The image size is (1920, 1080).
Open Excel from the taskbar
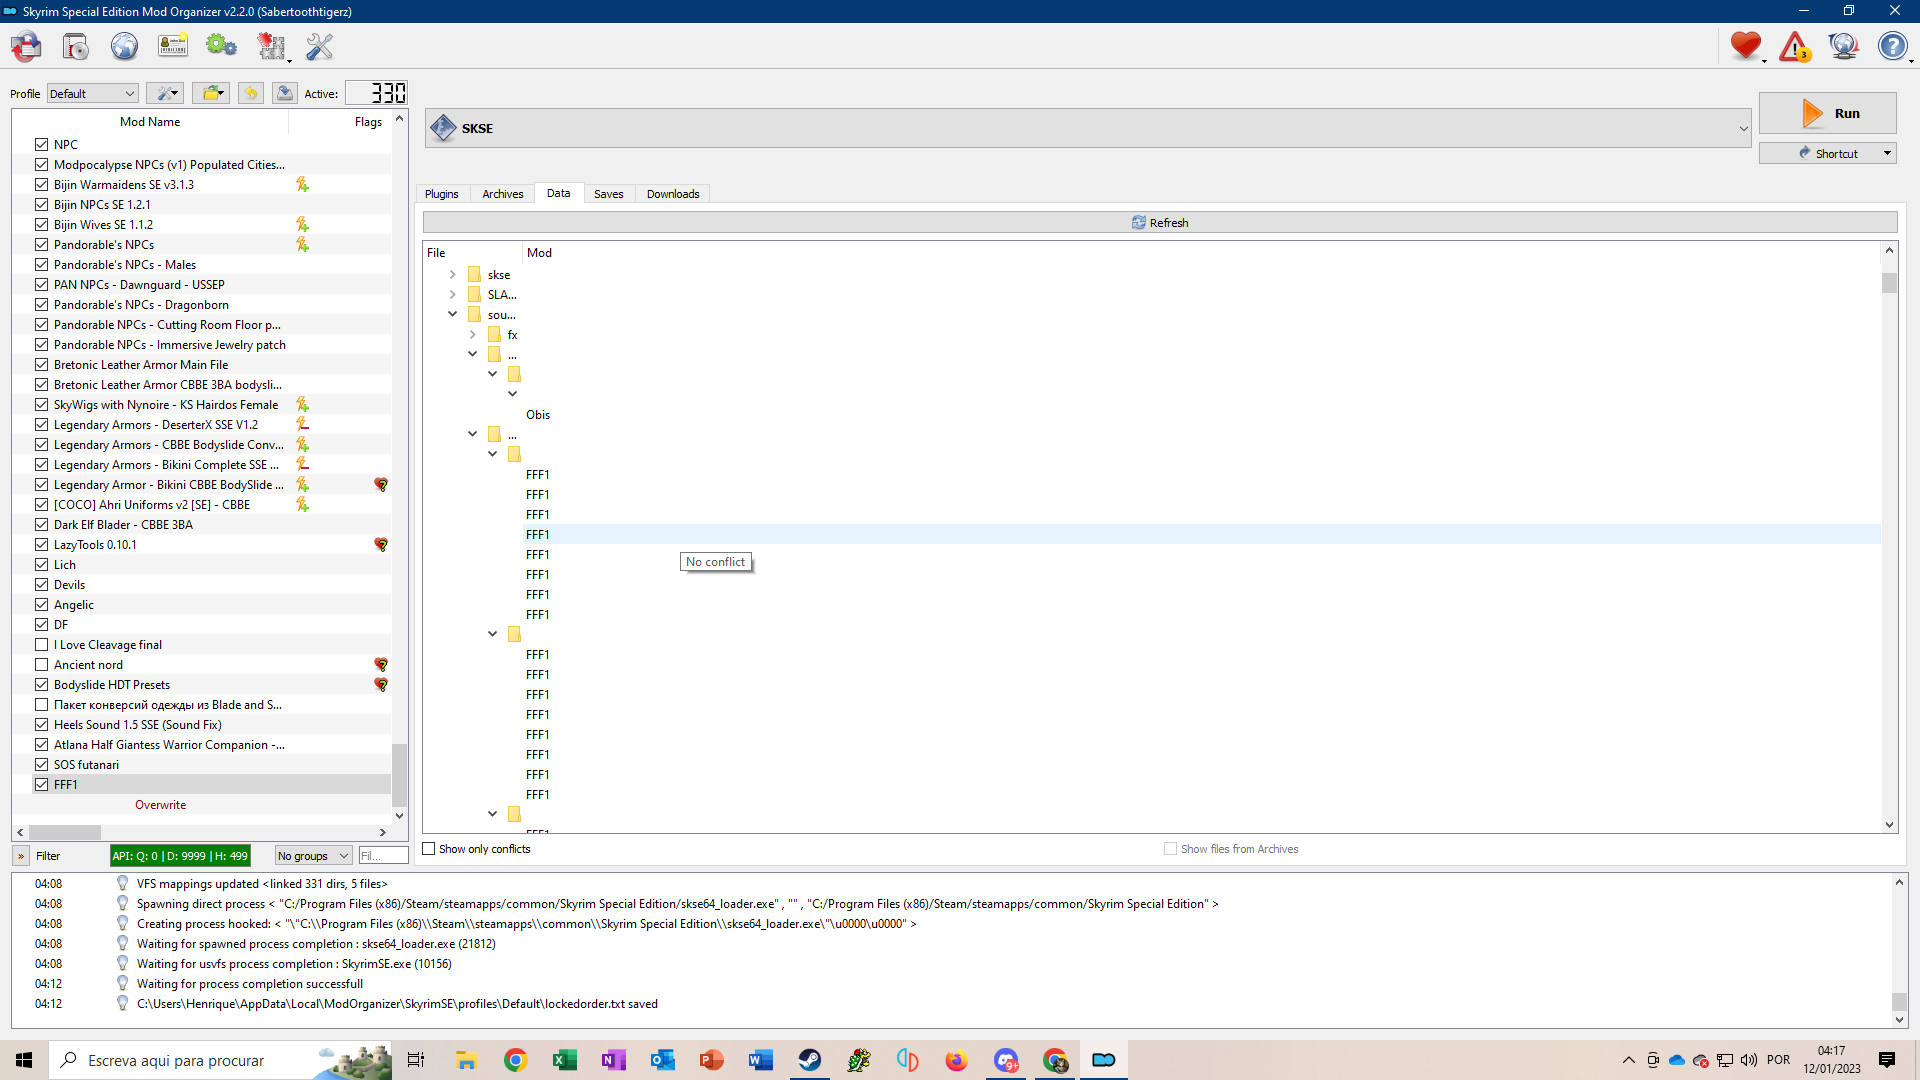(565, 1060)
